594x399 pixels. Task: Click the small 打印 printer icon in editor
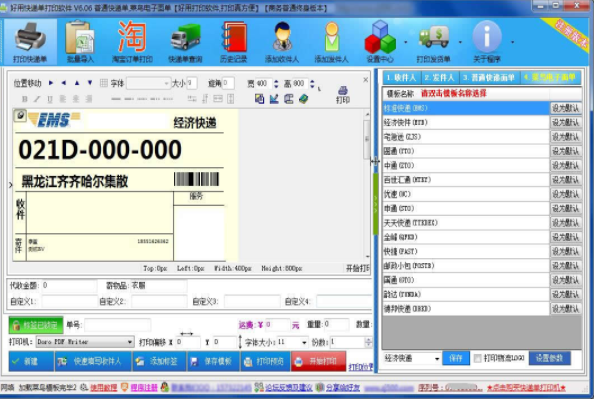pos(343,94)
